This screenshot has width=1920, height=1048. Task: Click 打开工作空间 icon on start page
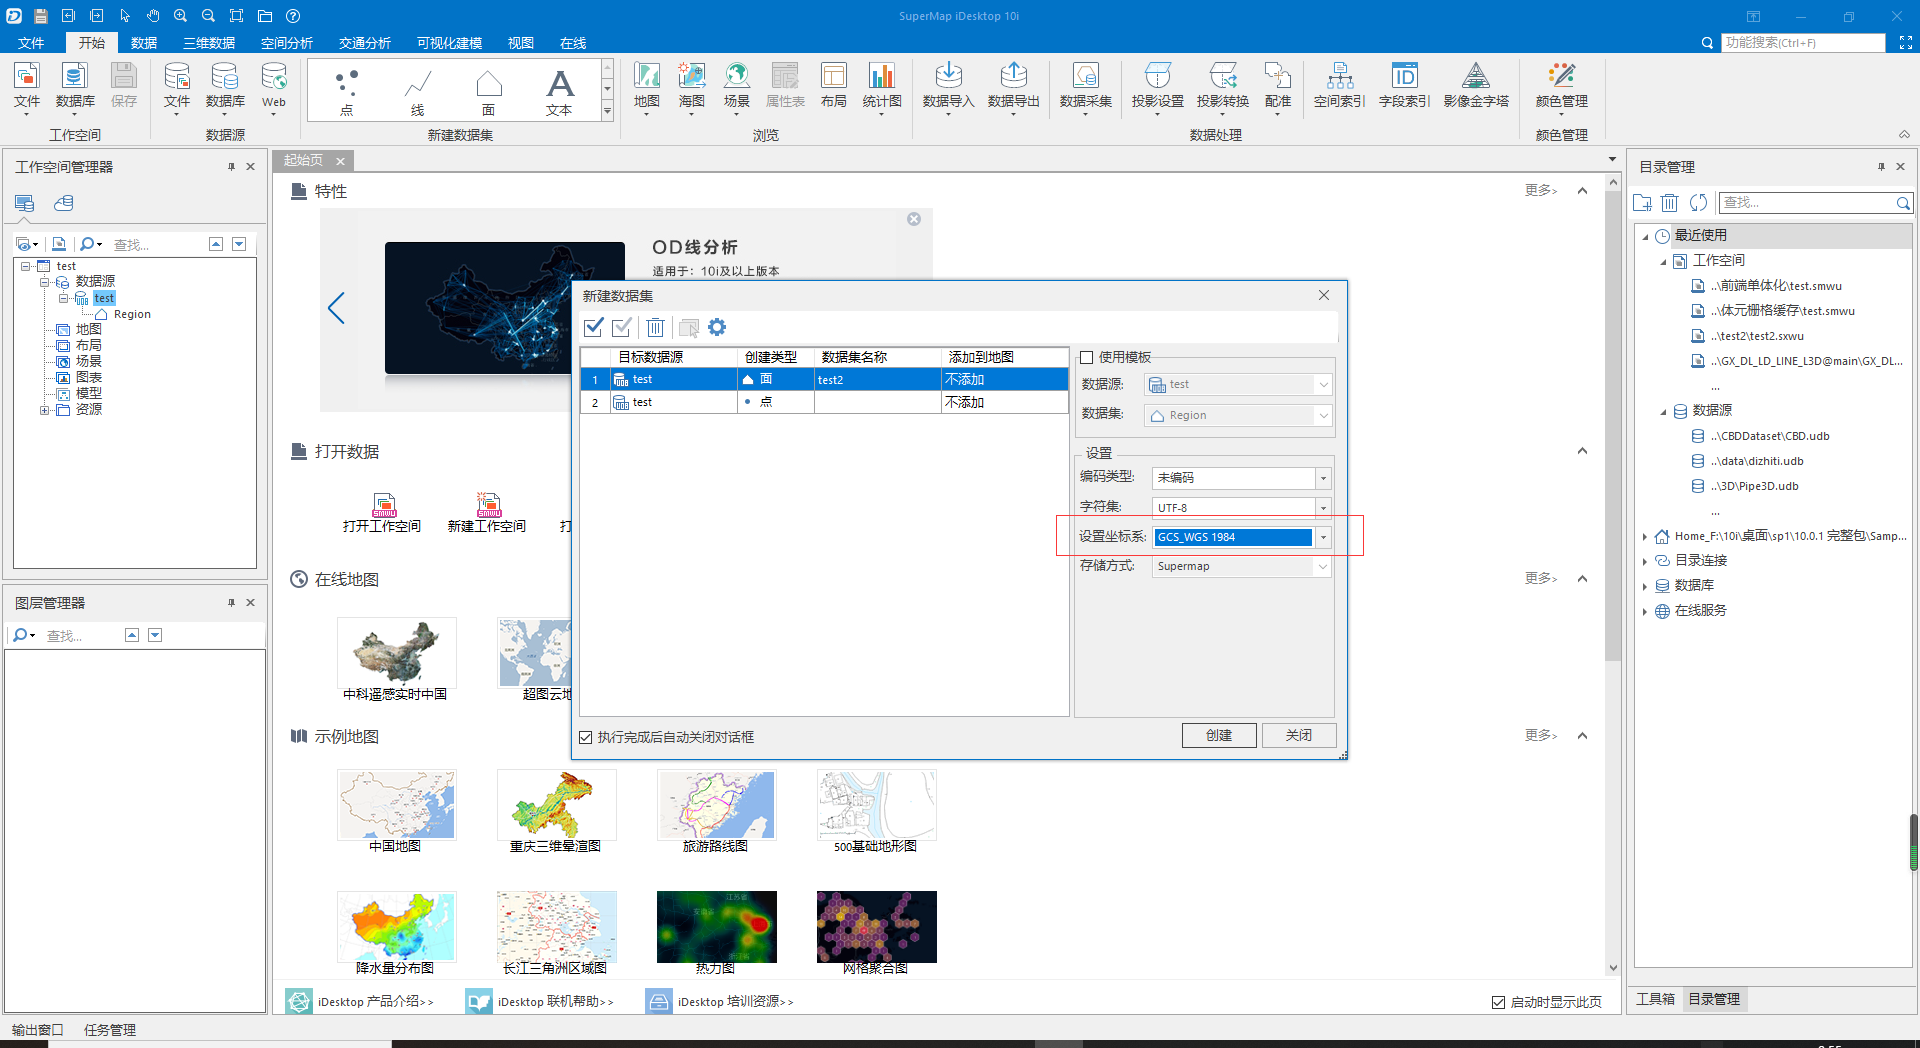(383, 505)
